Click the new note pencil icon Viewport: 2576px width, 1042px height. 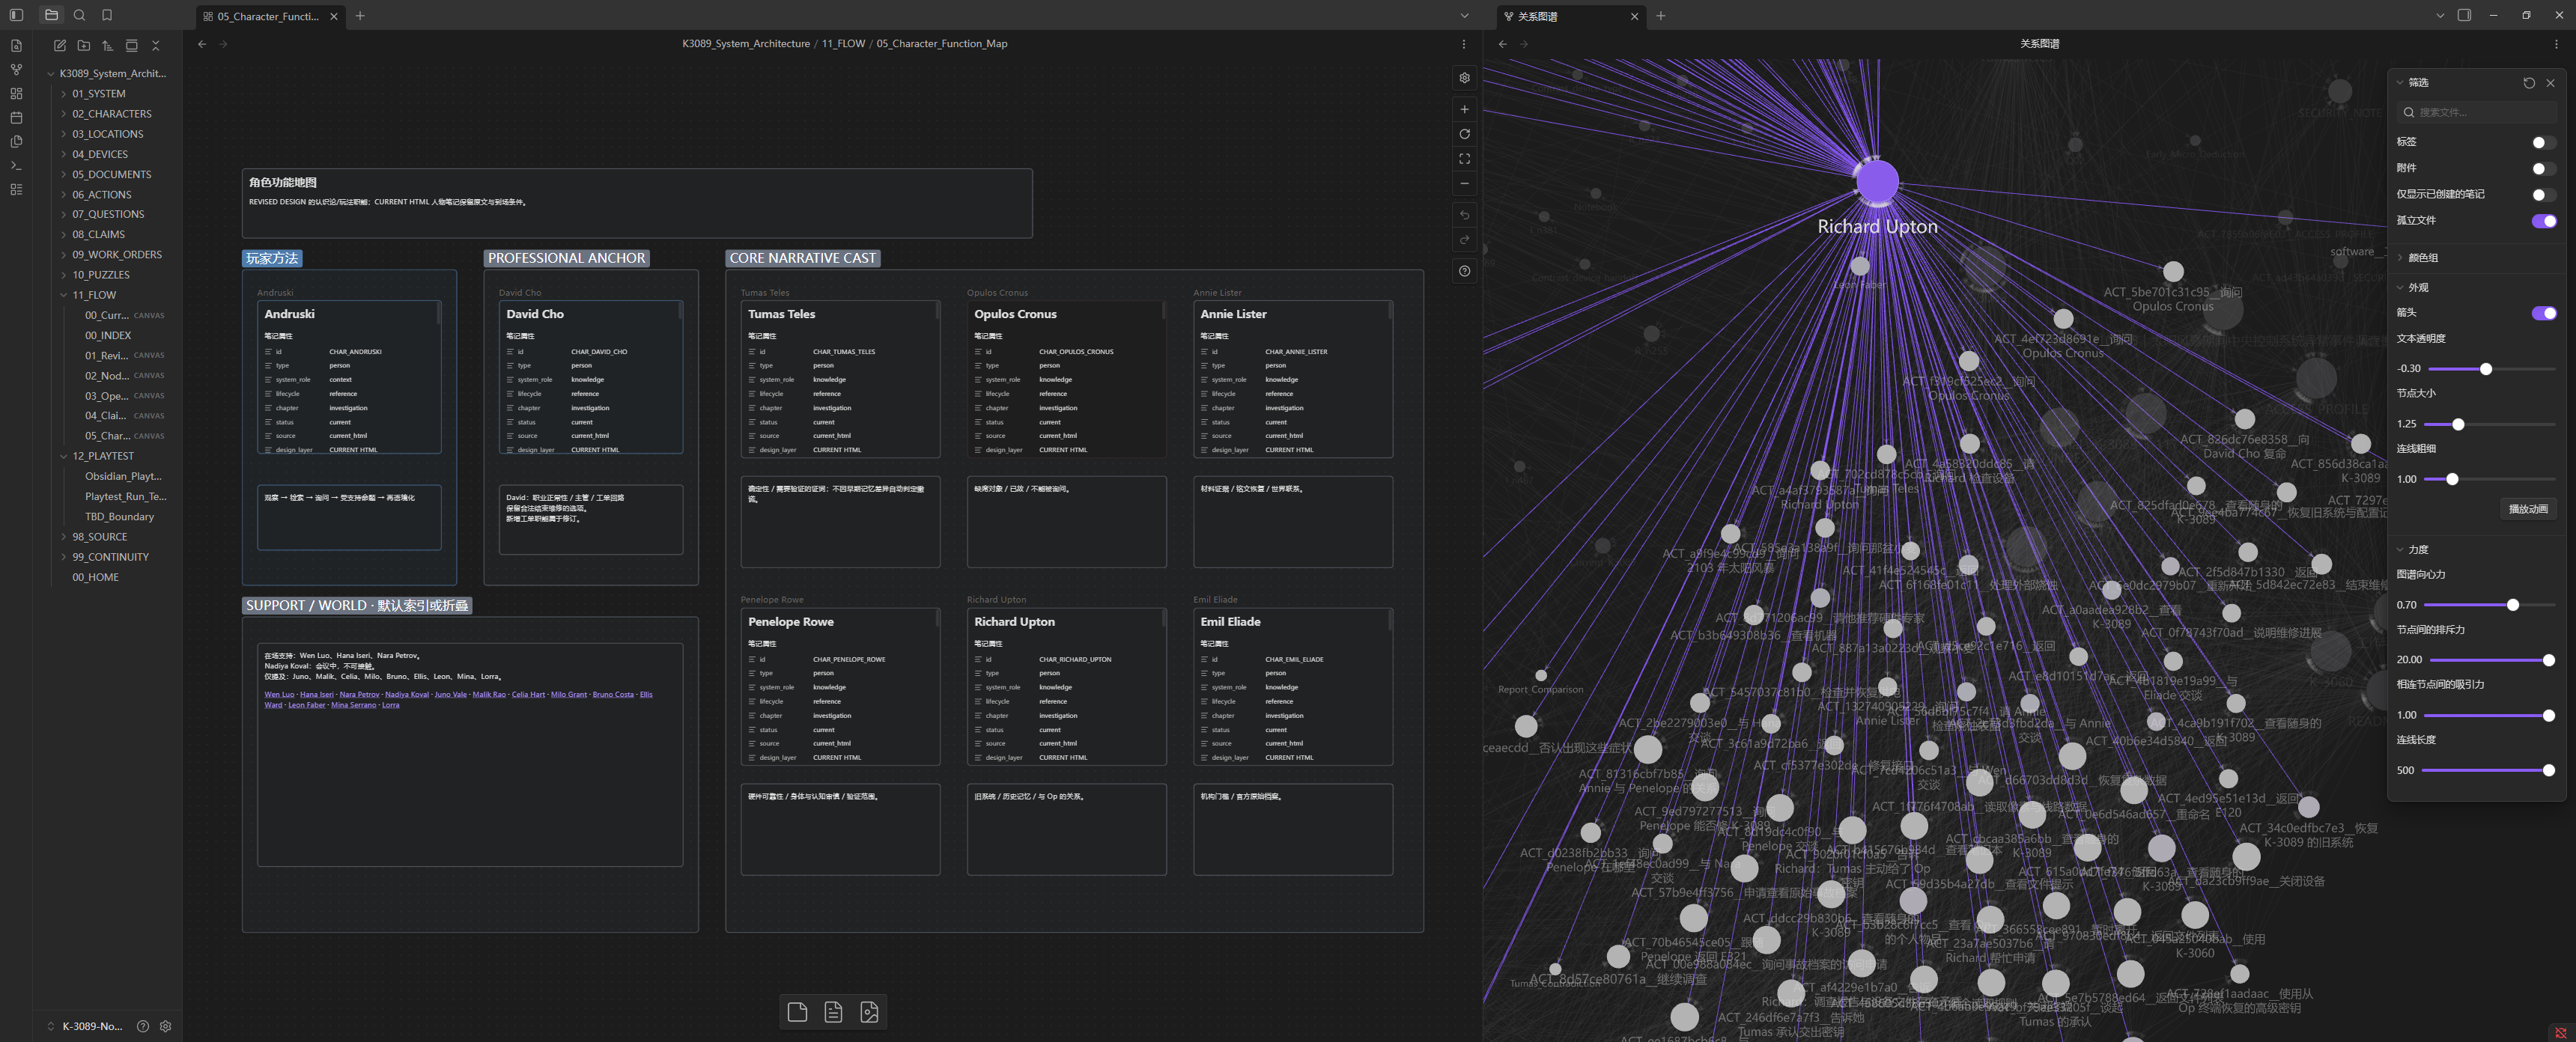tap(60, 45)
